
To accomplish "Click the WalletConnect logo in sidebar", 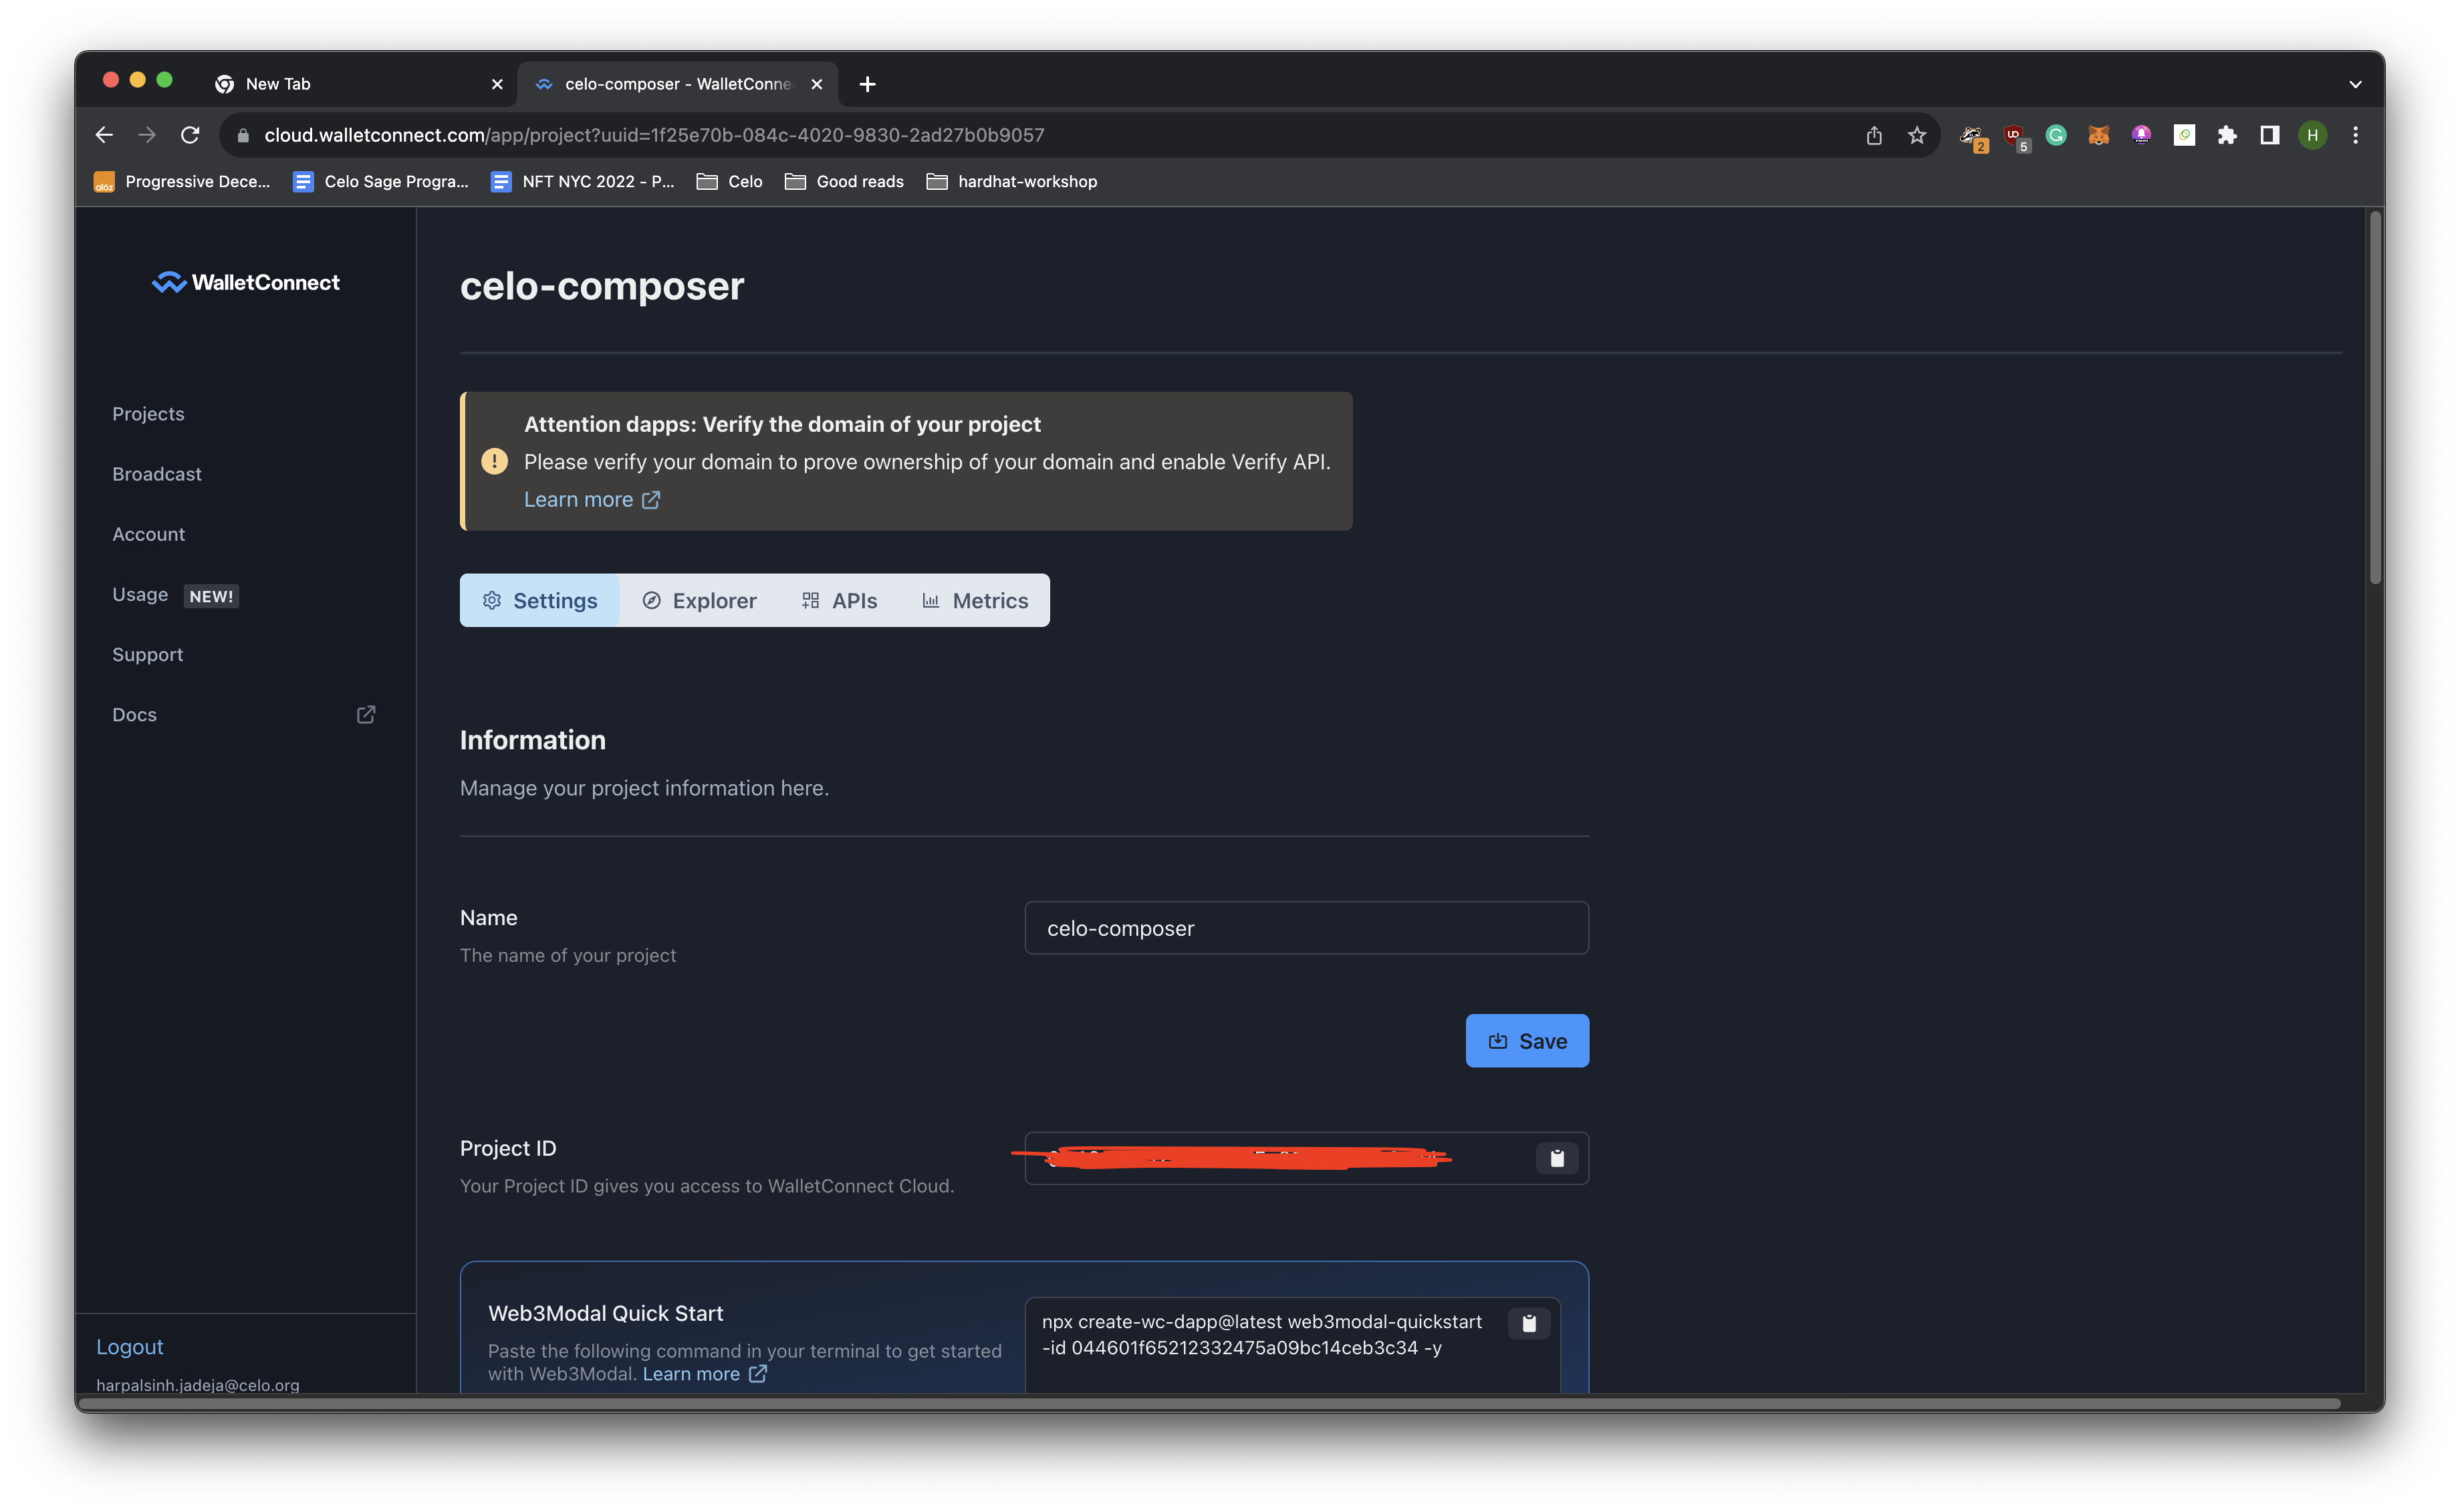I will pos(245,283).
